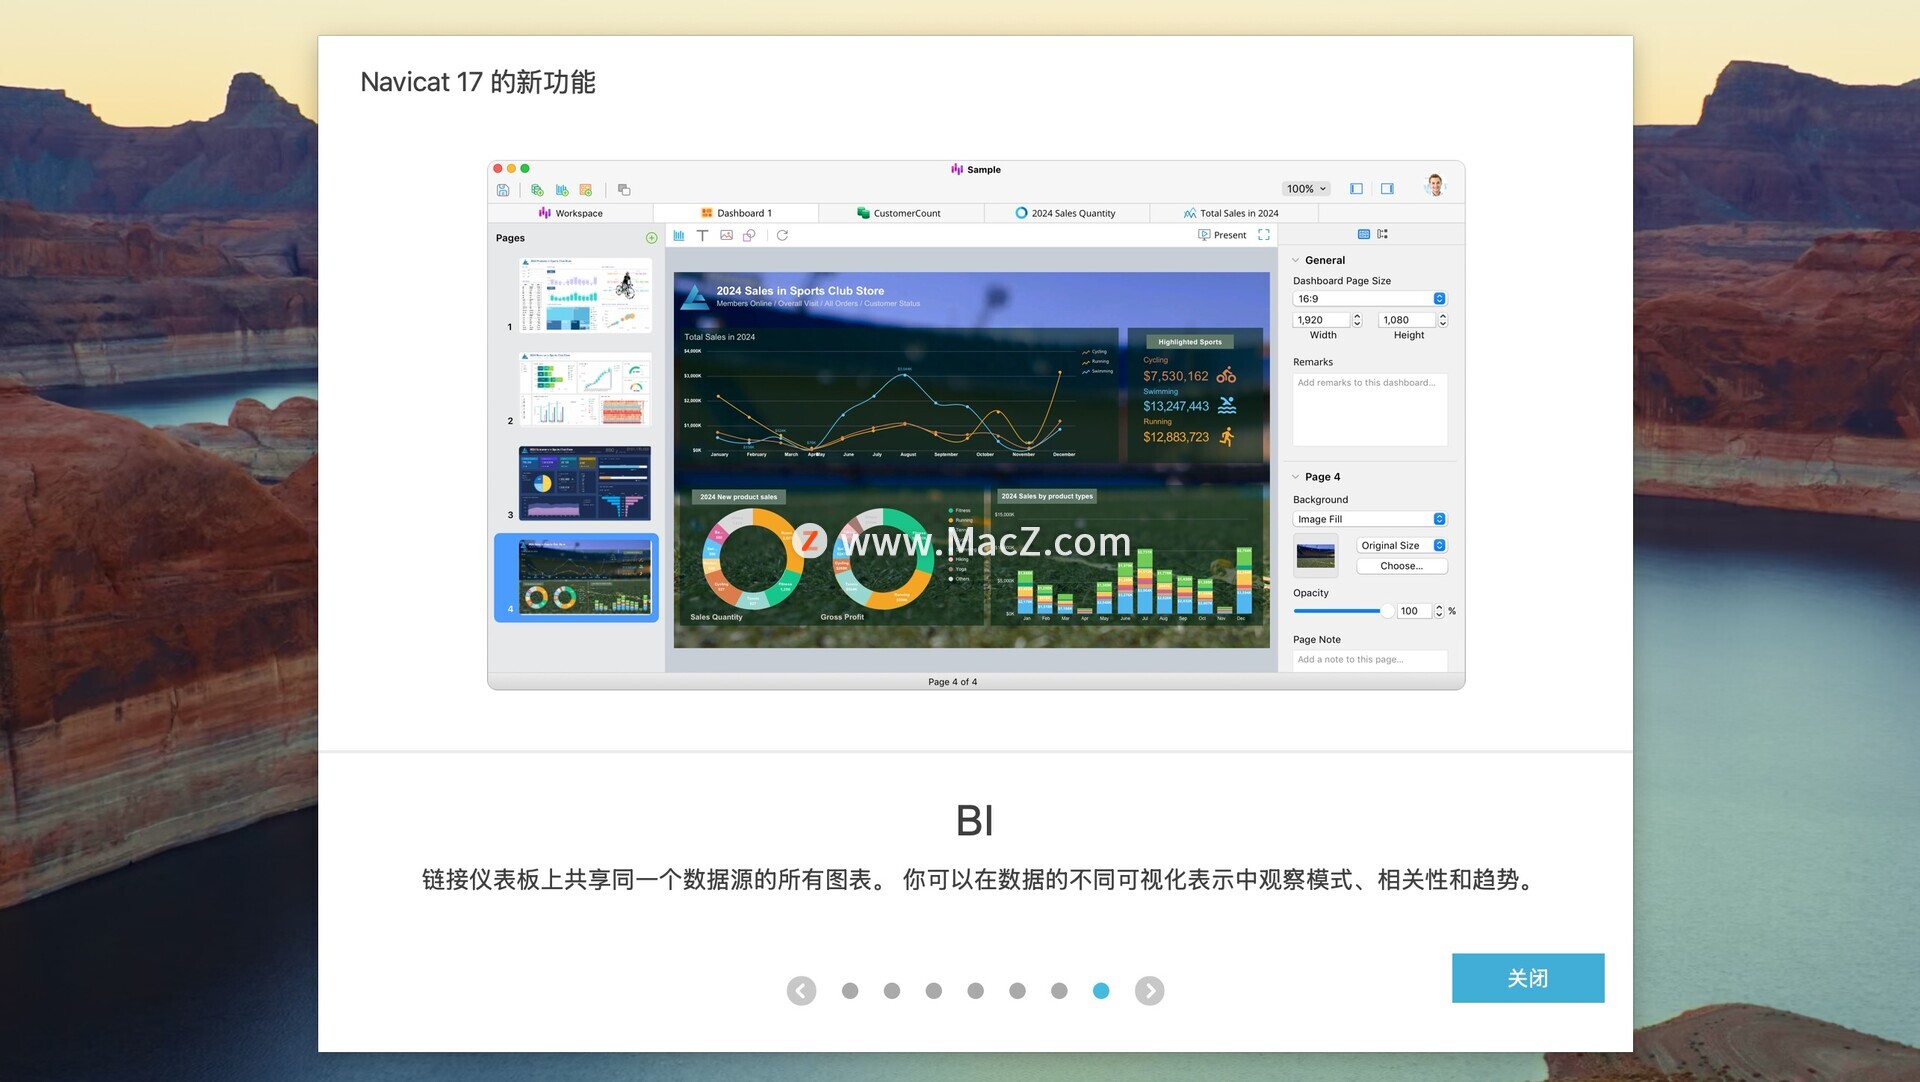This screenshot has width=1920, height=1082.
Task: Click the previous slide arrow
Action: (x=801, y=991)
